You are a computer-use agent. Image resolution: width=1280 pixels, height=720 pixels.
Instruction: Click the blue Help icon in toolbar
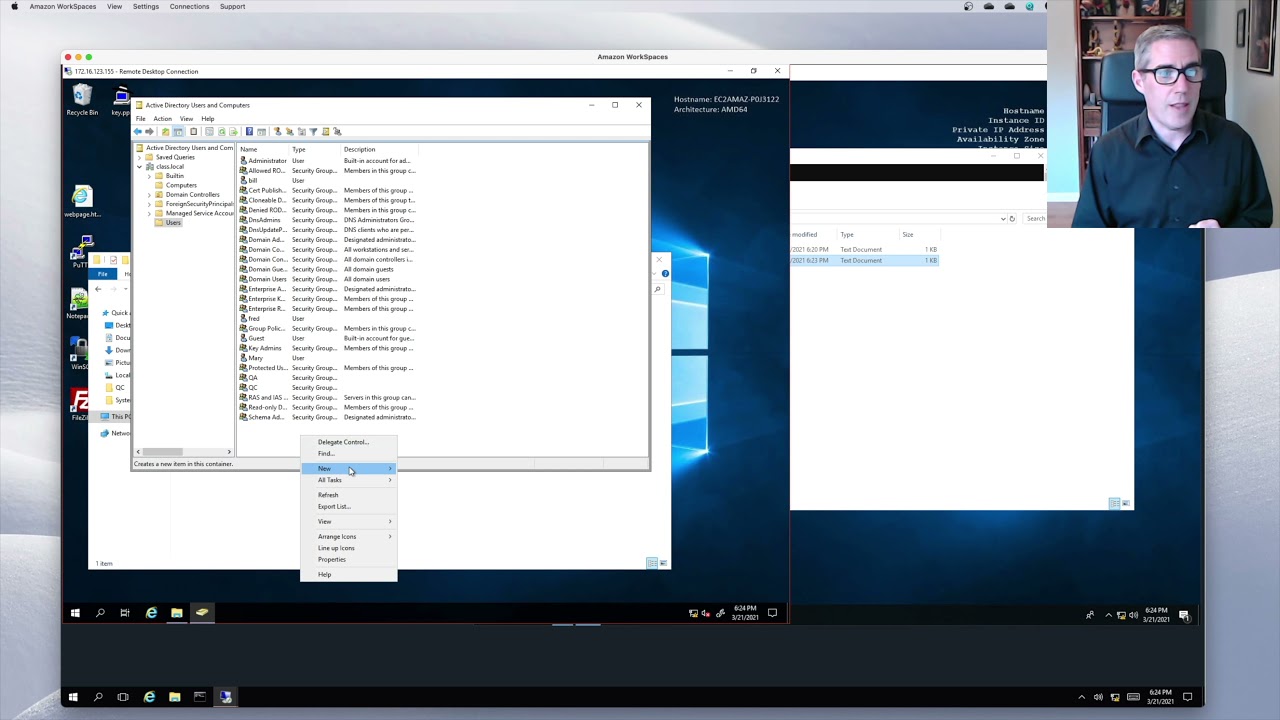point(249,132)
